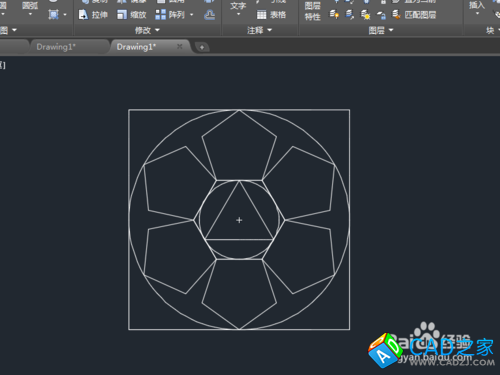500x375 pixels.
Task: Open Layer Properties (图层特性)
Action: 312,11
